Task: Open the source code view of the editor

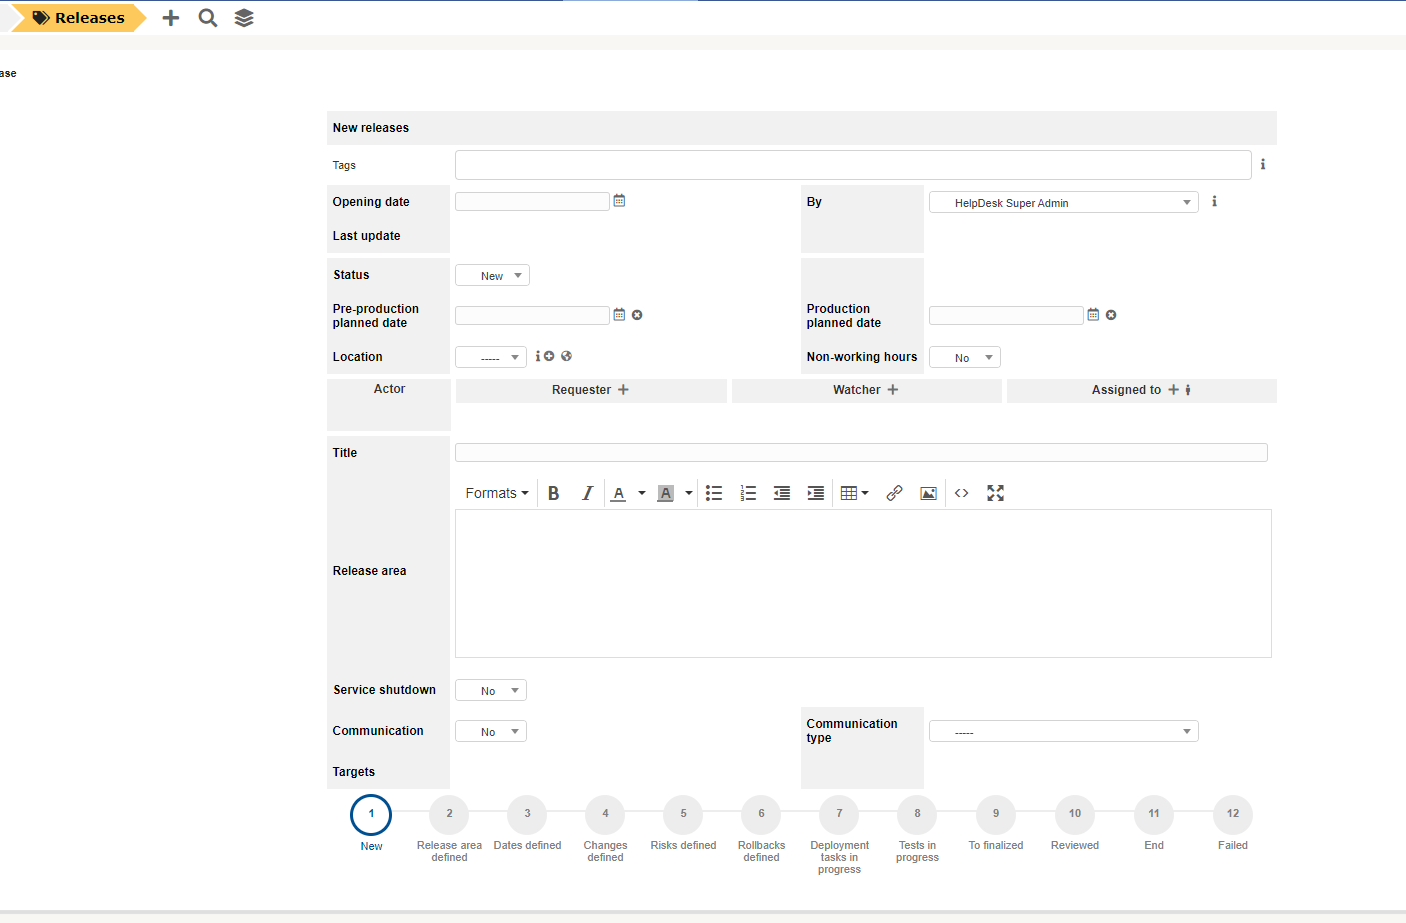Action: (x=961, y=492)
